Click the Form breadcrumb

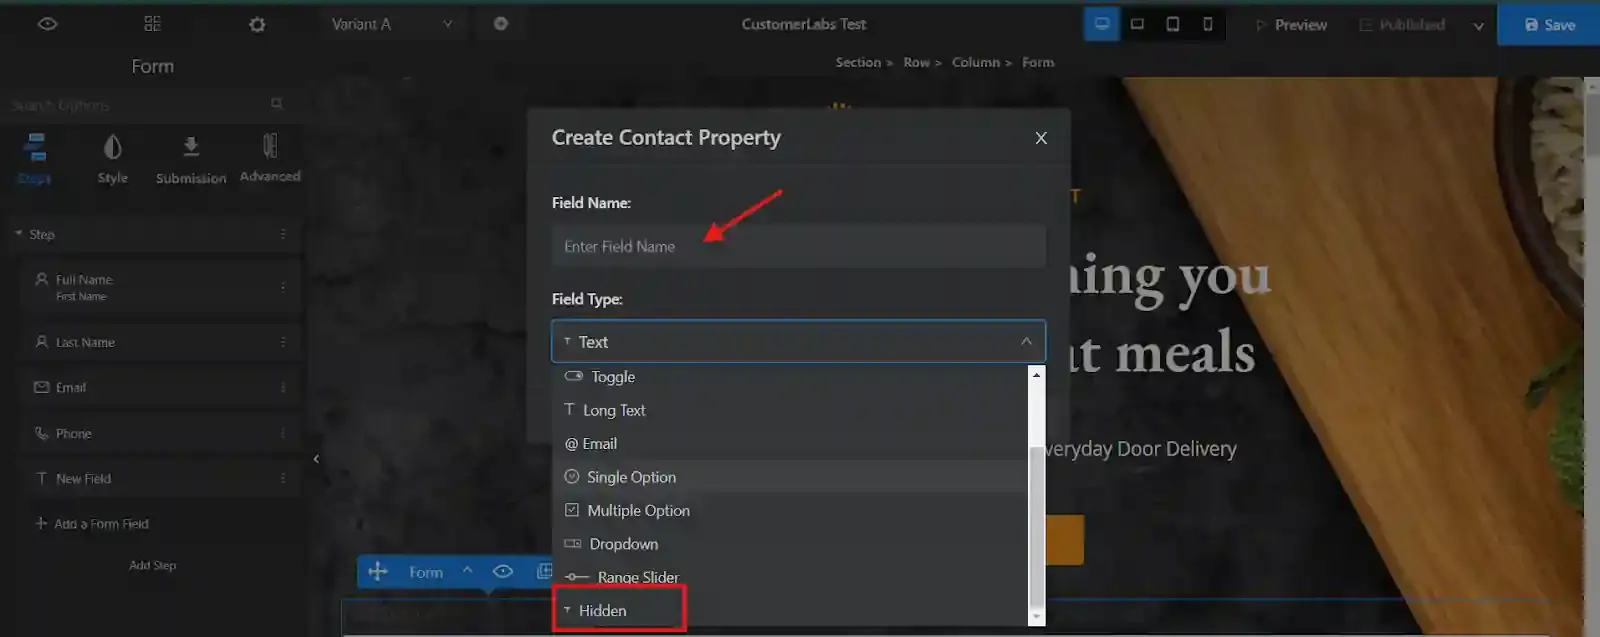[x=1038, y=62]
